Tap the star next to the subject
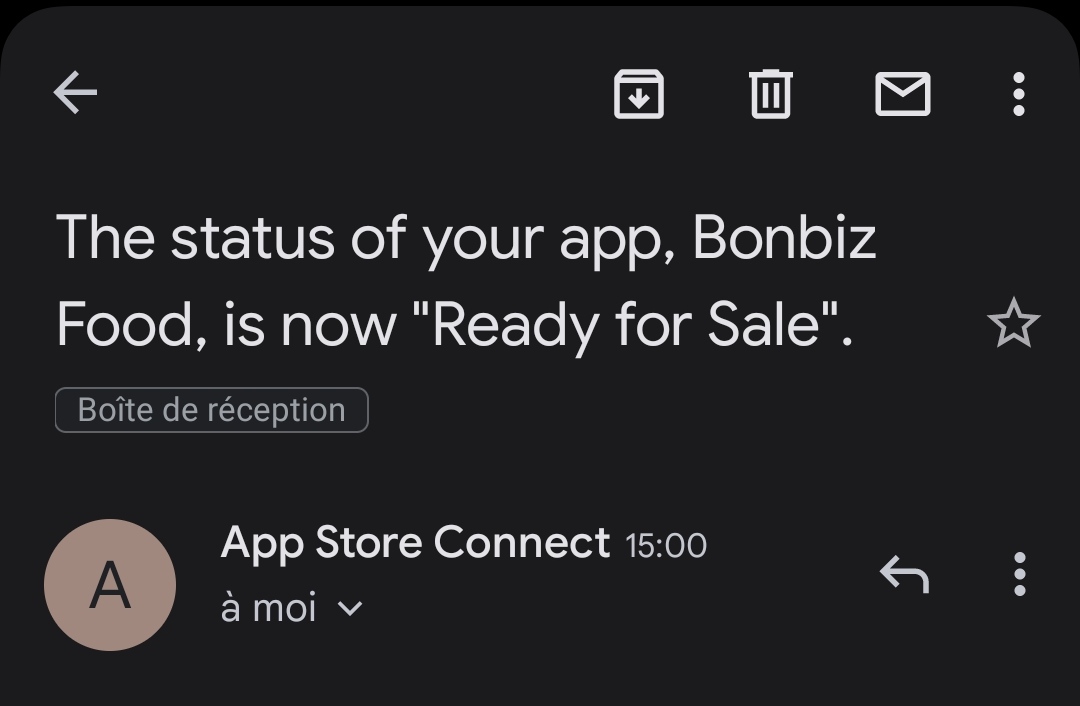1080x706 pixels. [1014, 322]
